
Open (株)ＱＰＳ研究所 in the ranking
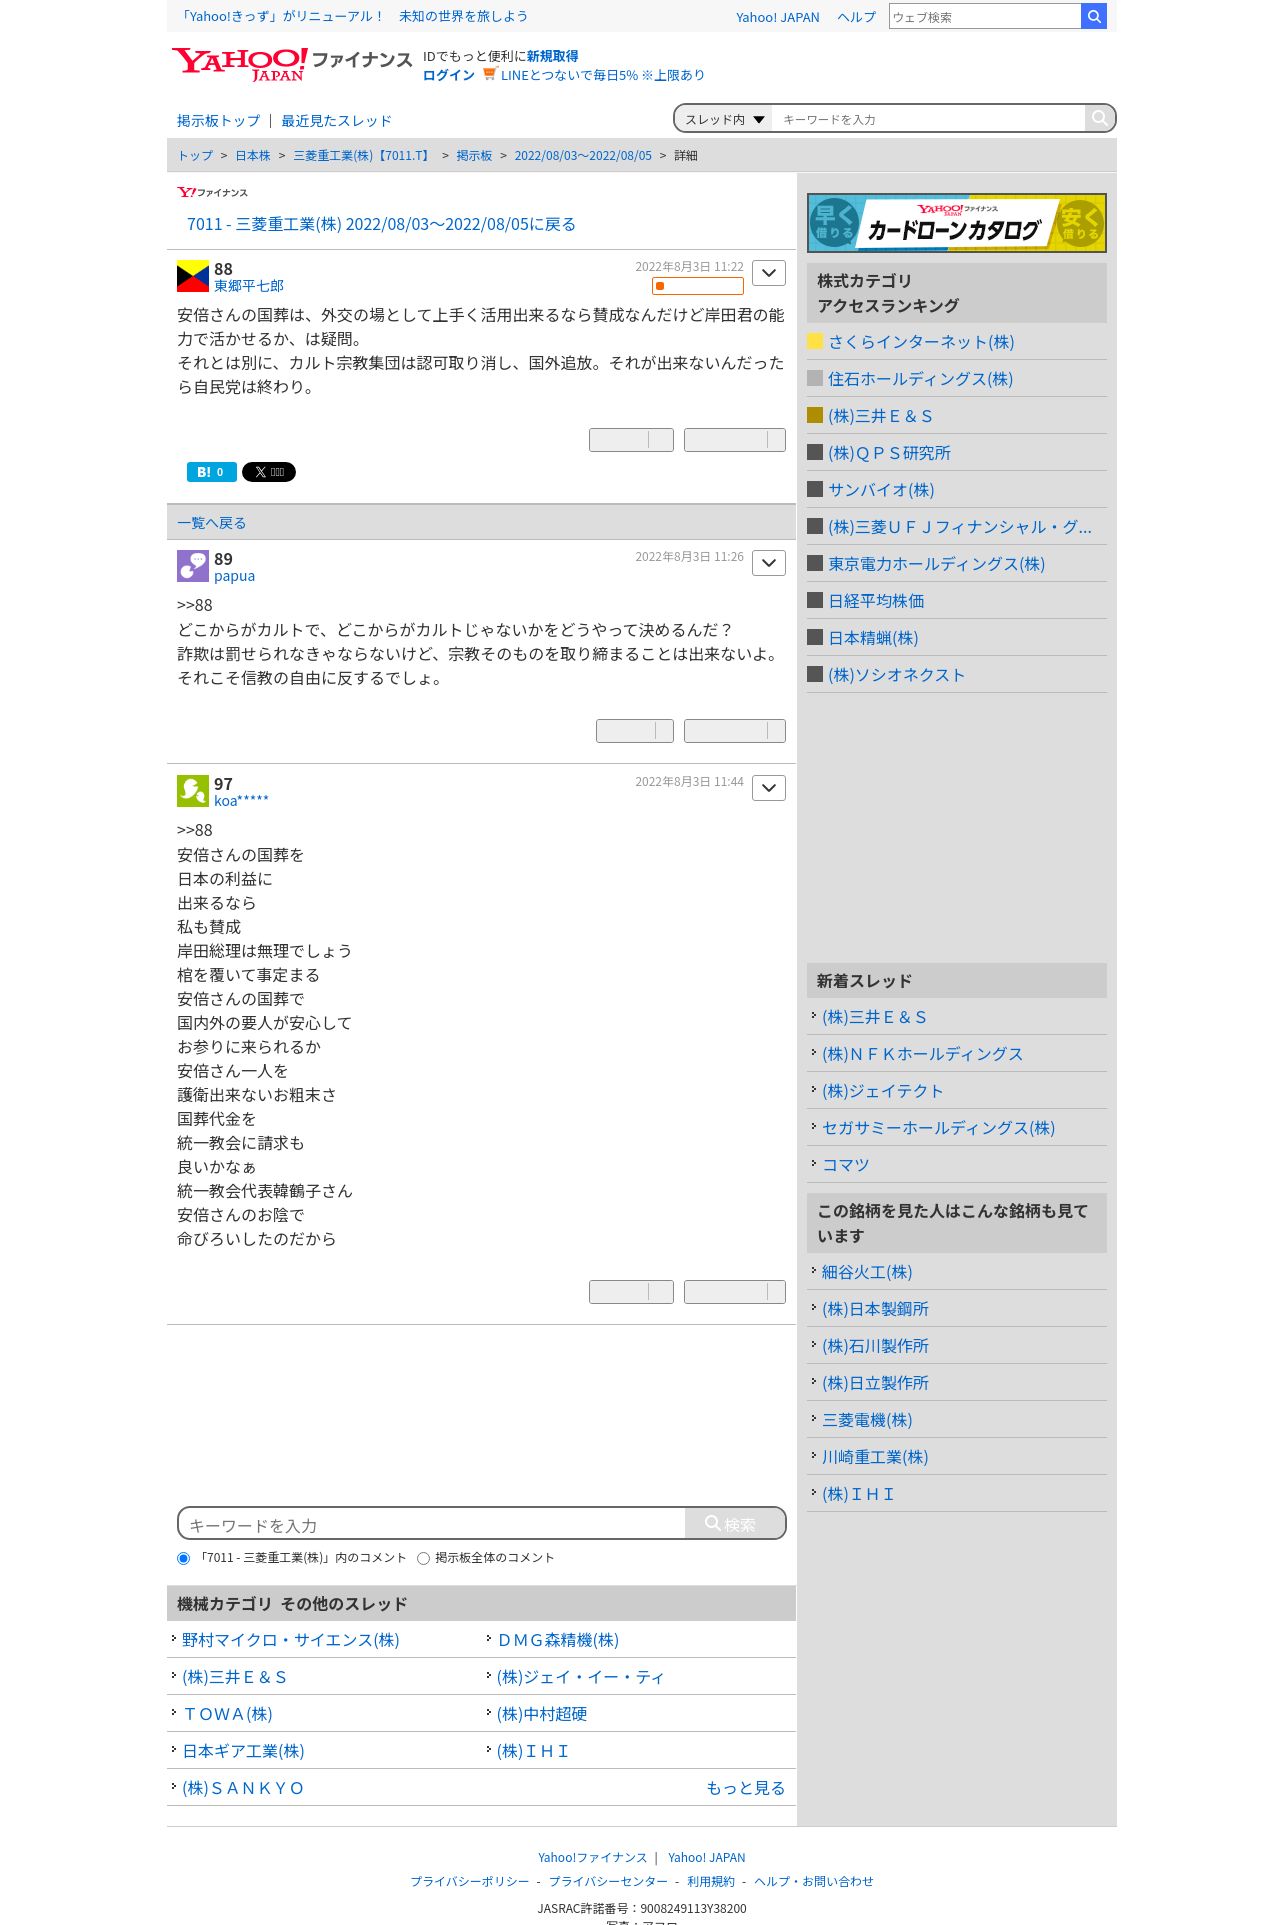pos(889,453)
